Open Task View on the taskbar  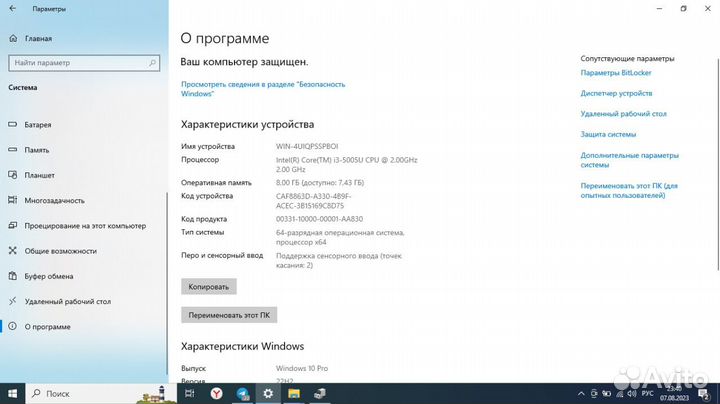point(189,393)
